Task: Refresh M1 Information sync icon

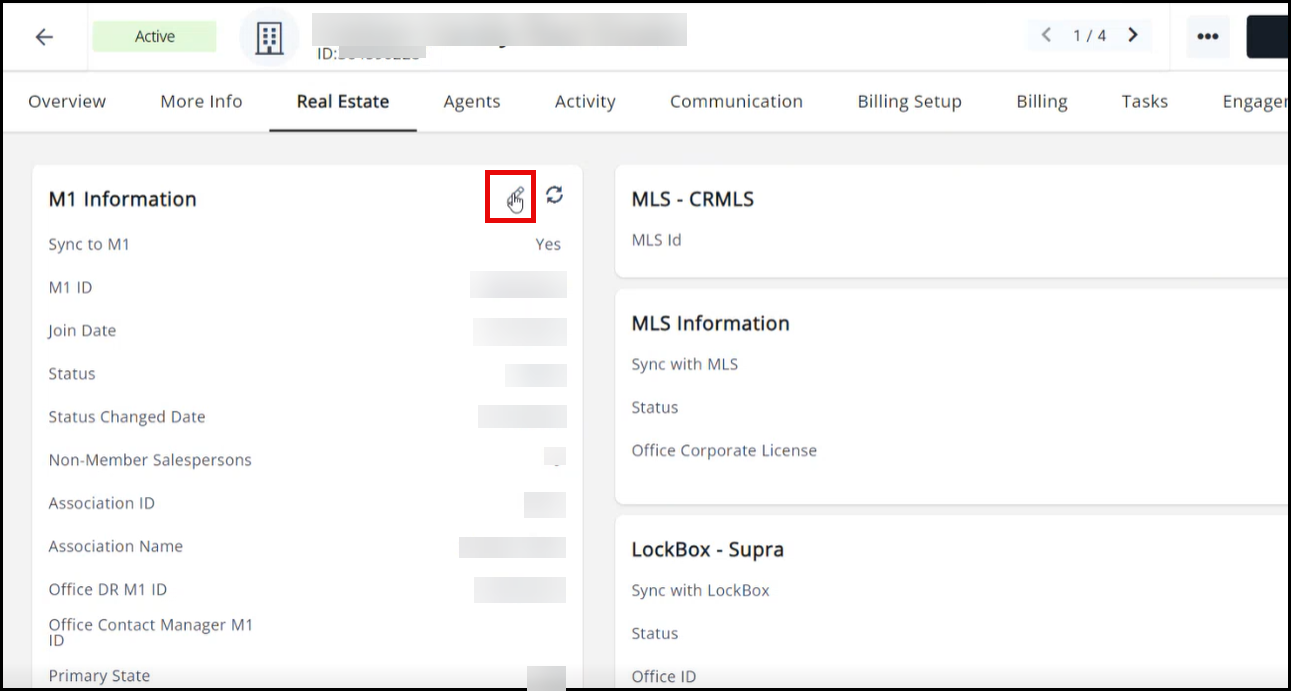Action: pos(554,195)
